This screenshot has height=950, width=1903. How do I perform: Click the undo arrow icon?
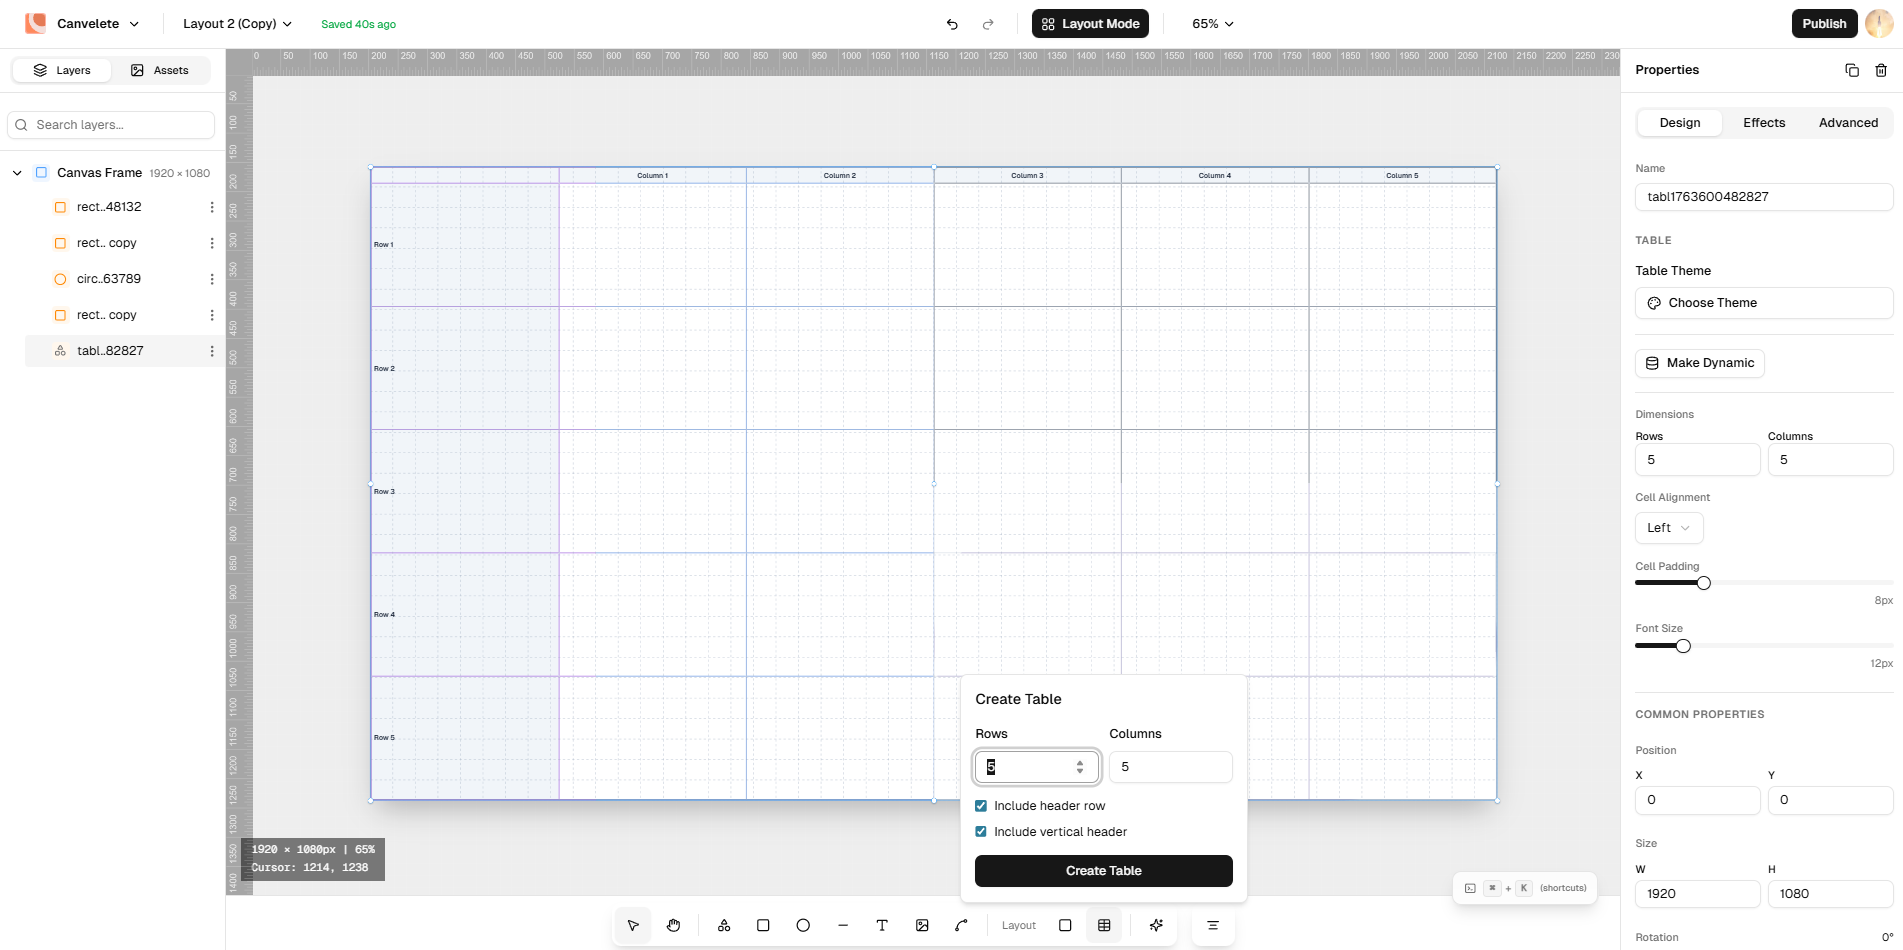coord(952,24)
